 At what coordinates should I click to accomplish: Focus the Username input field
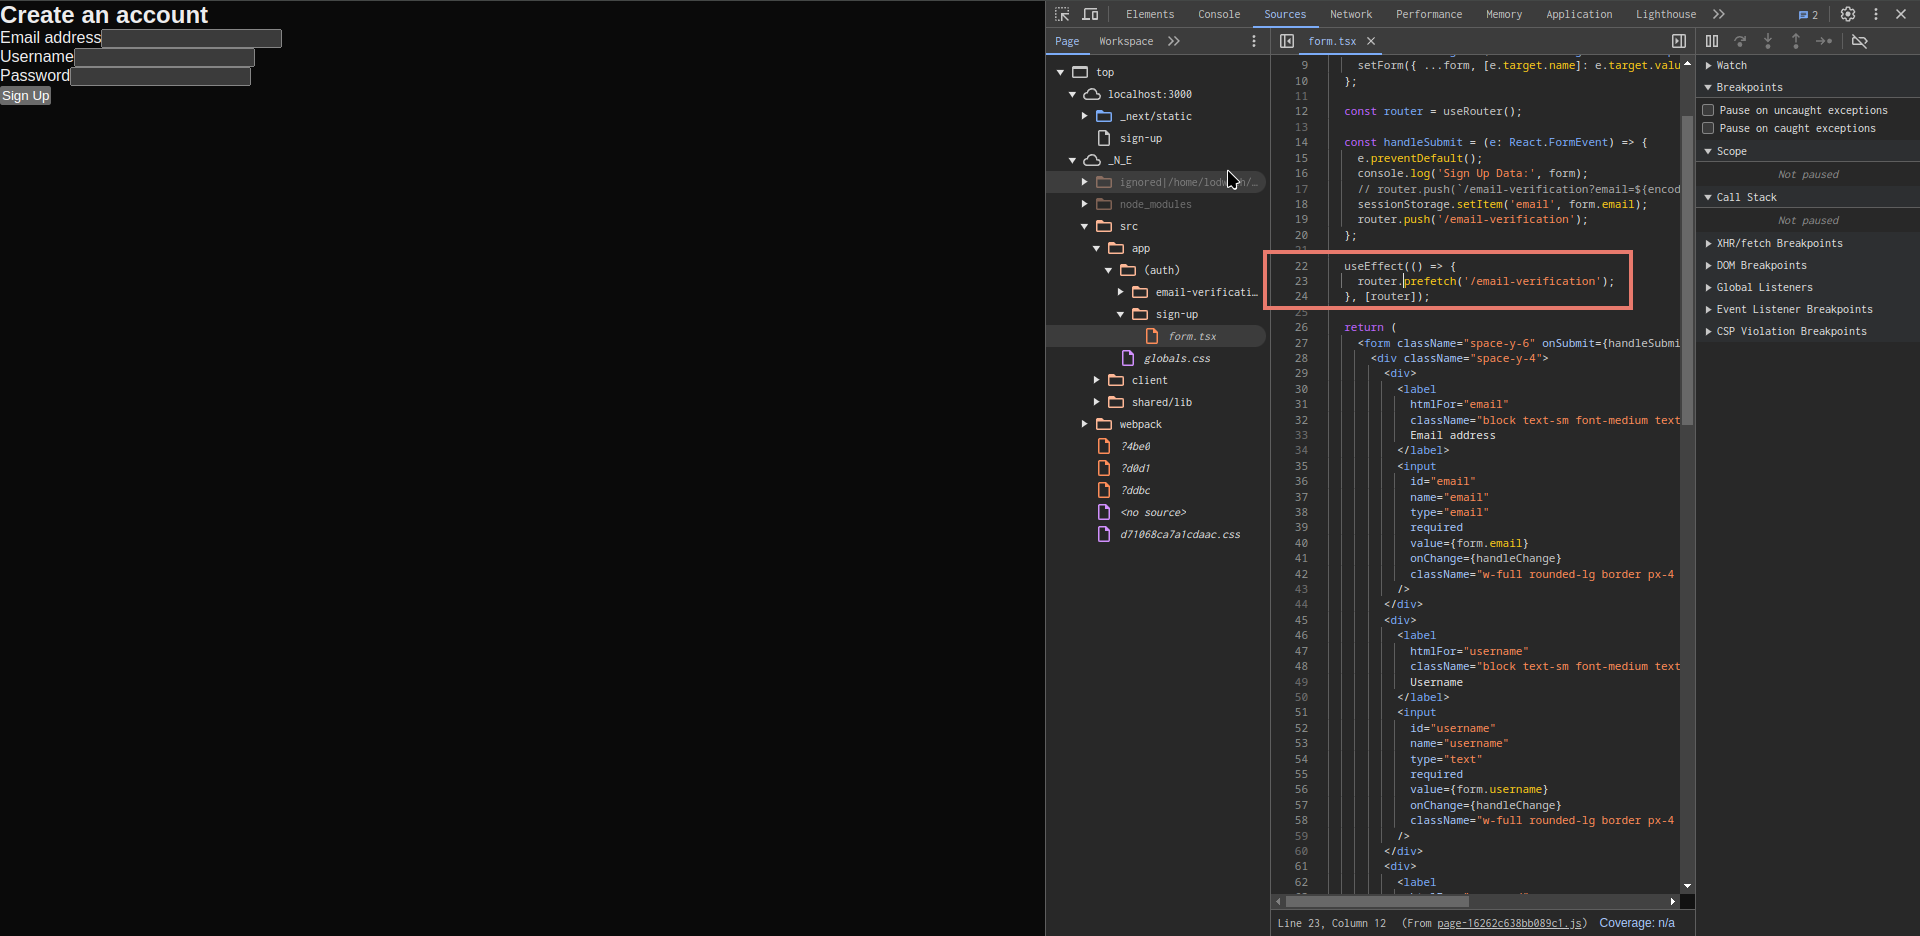pyautogui.click(x=165, y=57)
